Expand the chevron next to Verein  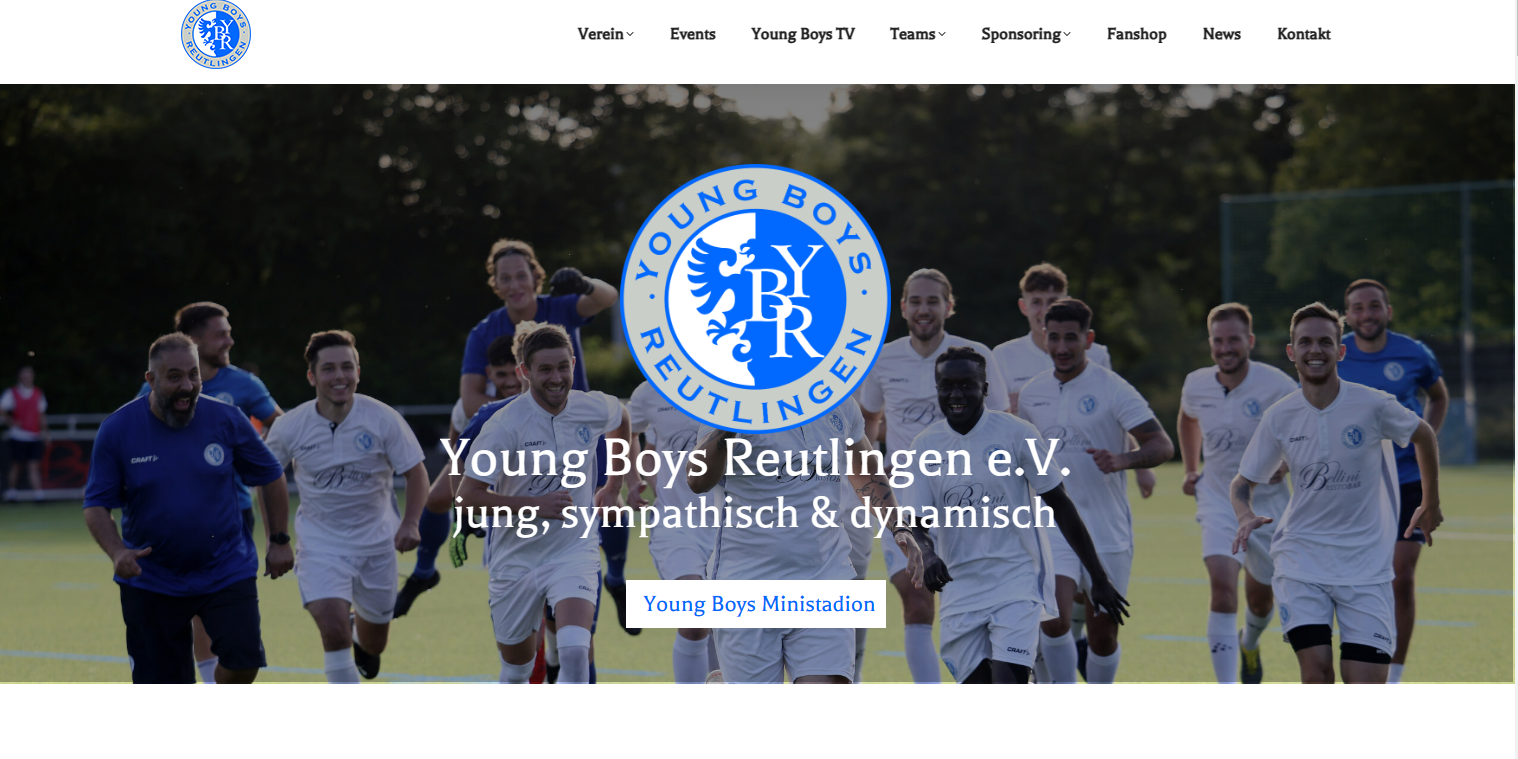pos(630,35)
